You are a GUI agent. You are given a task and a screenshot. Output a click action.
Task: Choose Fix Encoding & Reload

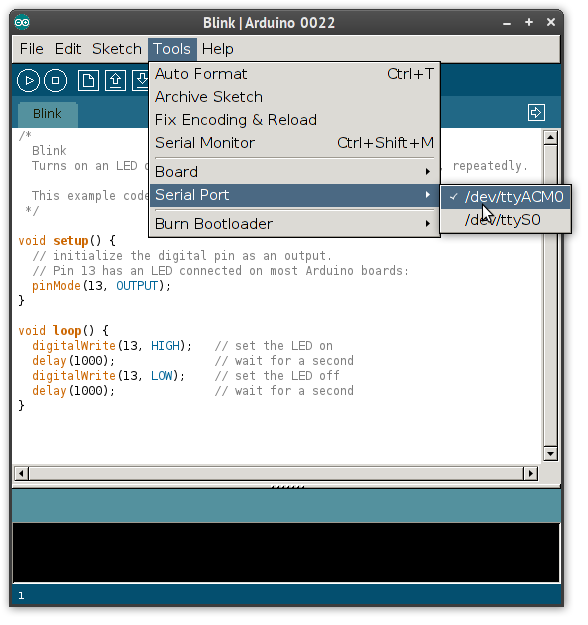294,120
